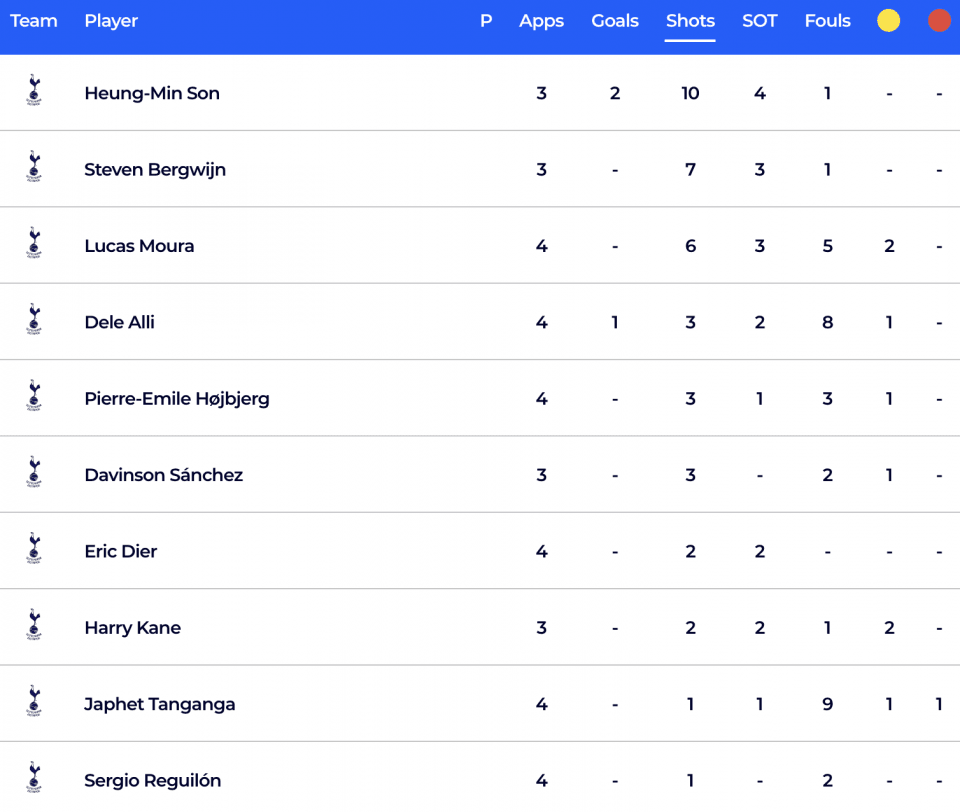
Task: Click the Player column header
Action: pyautogui.click(x=111, y=21)
